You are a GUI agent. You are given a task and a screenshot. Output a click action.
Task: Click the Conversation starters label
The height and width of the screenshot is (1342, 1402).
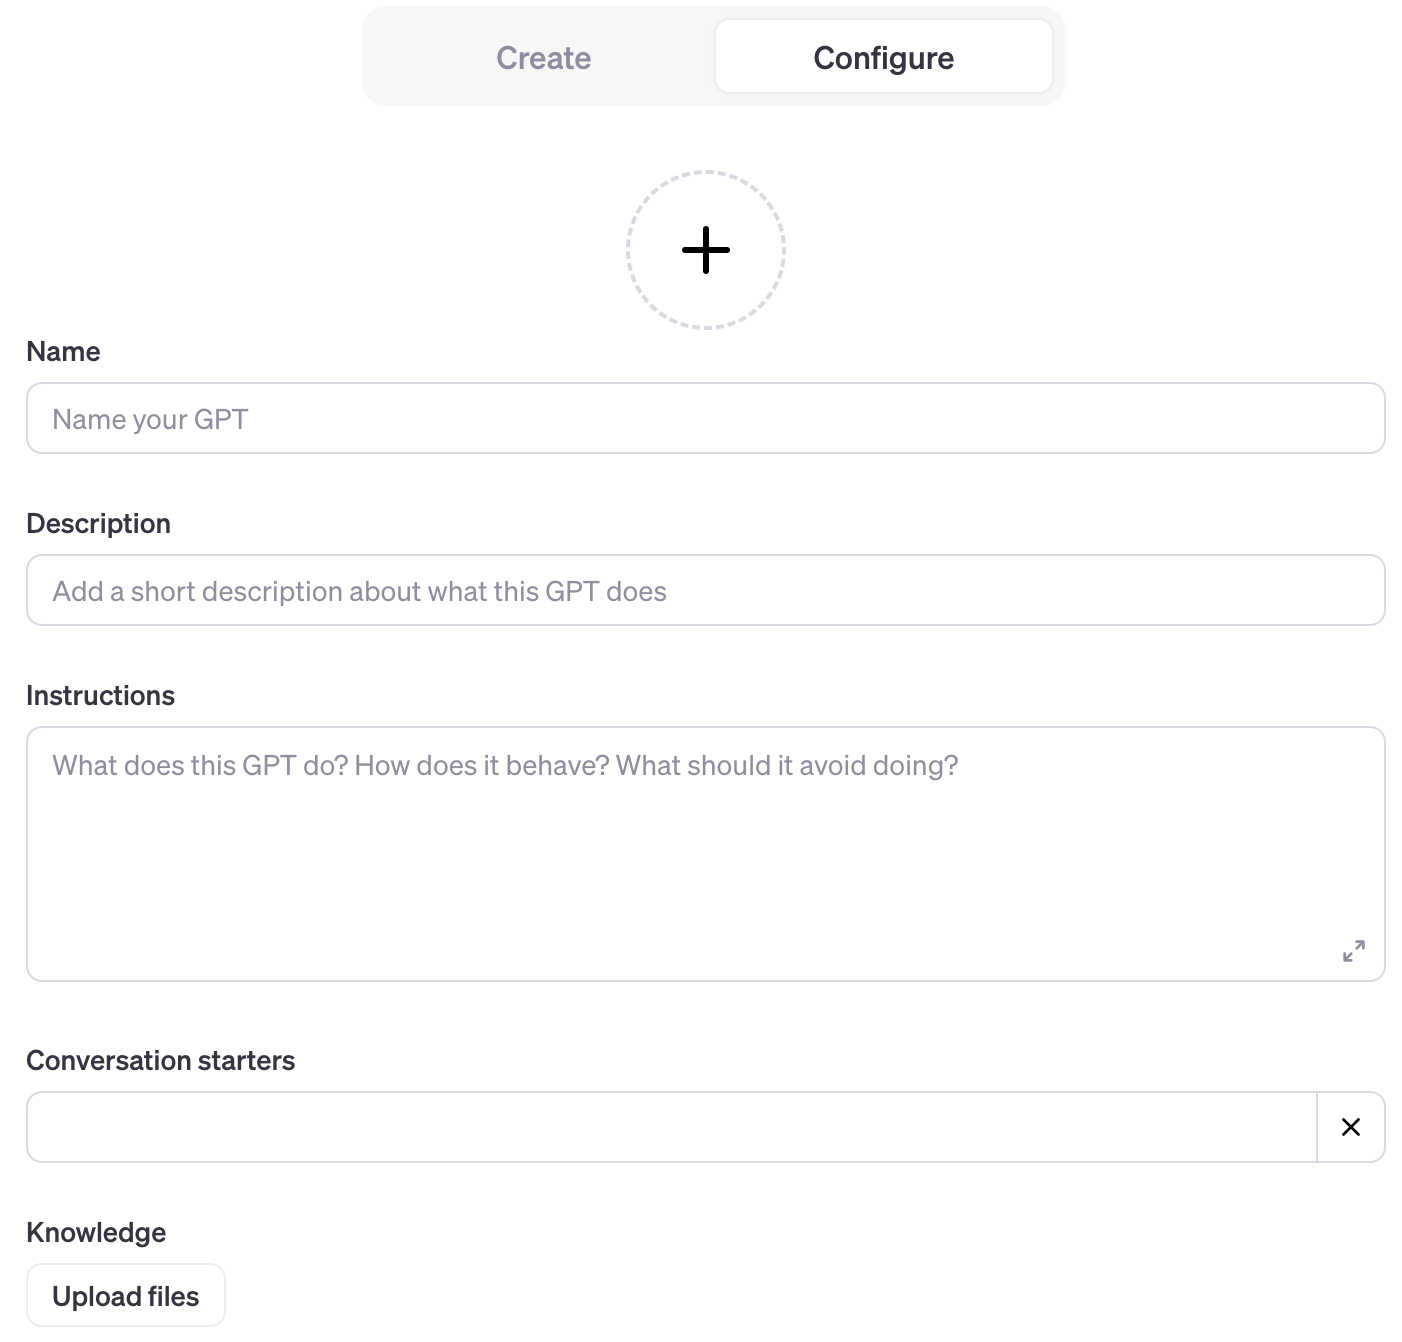pos(160,1061)
